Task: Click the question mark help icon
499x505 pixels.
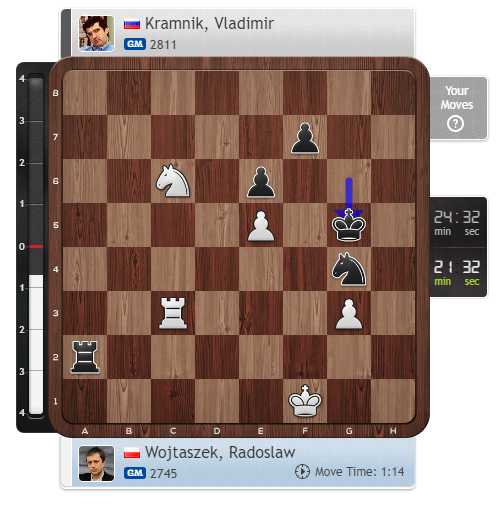Action: coord(455,124)
